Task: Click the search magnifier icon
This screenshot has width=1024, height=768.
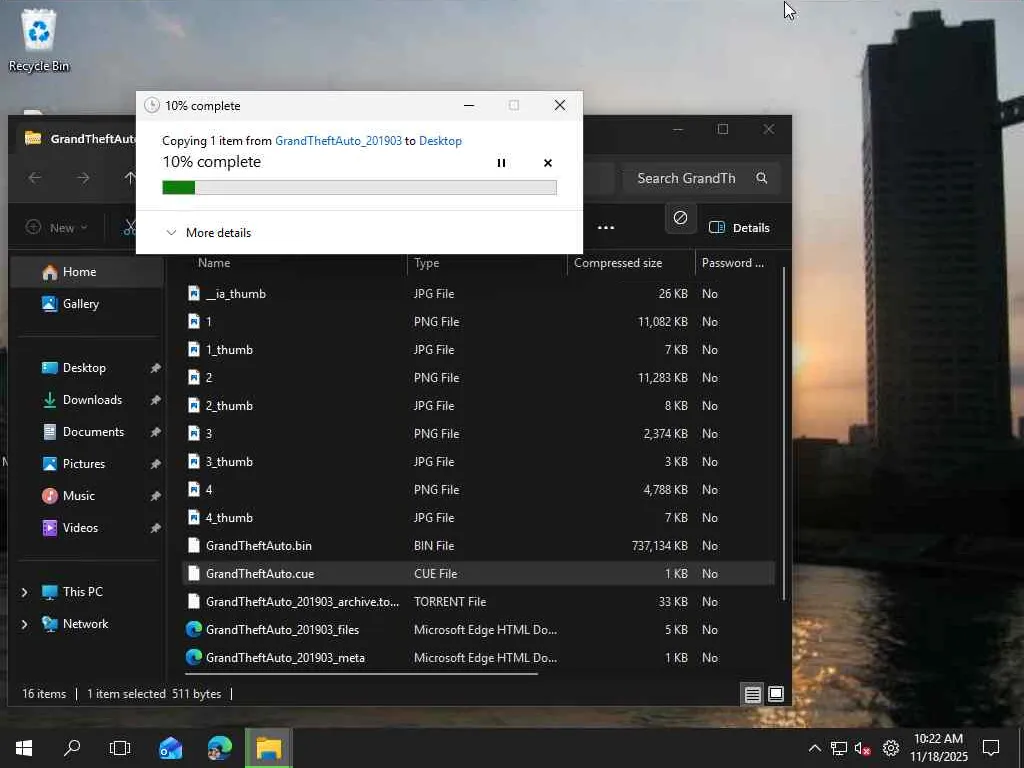Action: (761, 178)
